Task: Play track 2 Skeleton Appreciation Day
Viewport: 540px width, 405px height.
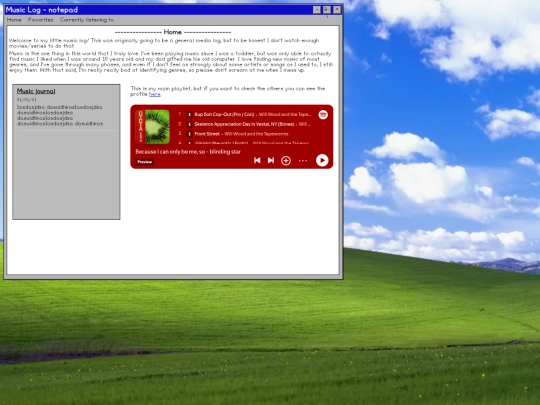Action: click(245, 124)
